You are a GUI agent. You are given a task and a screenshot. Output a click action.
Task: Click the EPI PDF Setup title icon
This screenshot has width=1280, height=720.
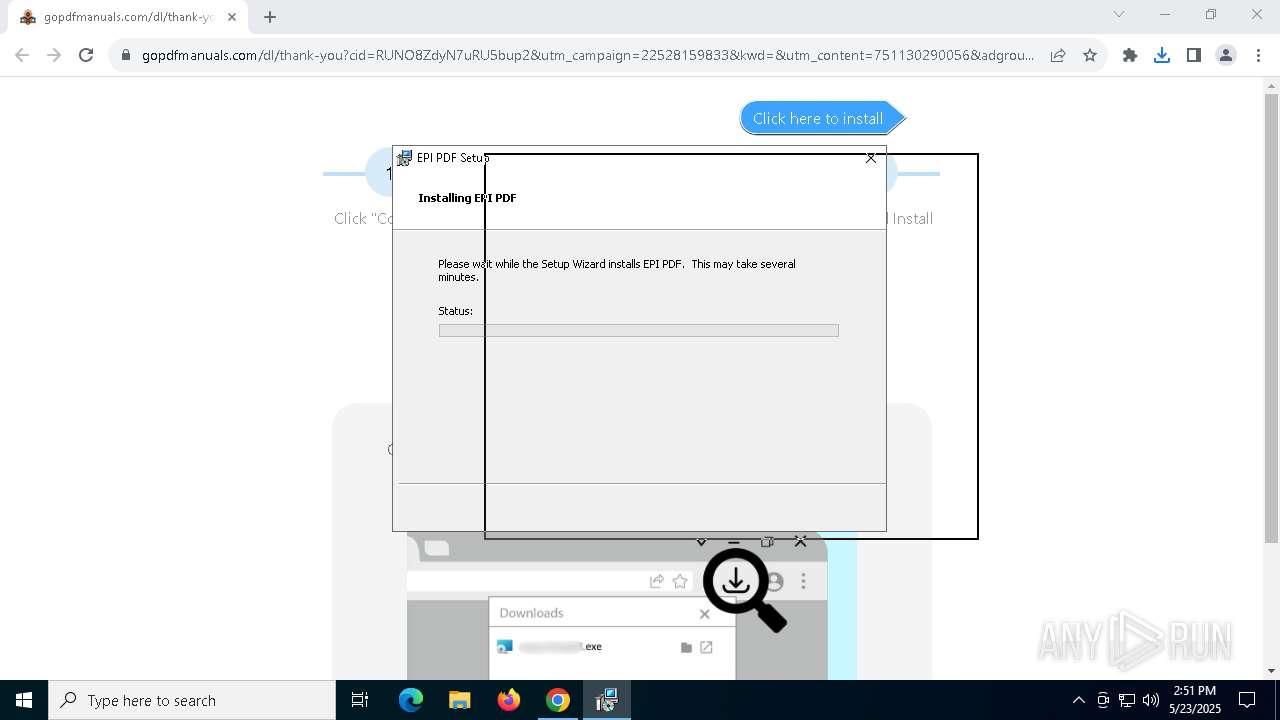click(x=404, y=158)
